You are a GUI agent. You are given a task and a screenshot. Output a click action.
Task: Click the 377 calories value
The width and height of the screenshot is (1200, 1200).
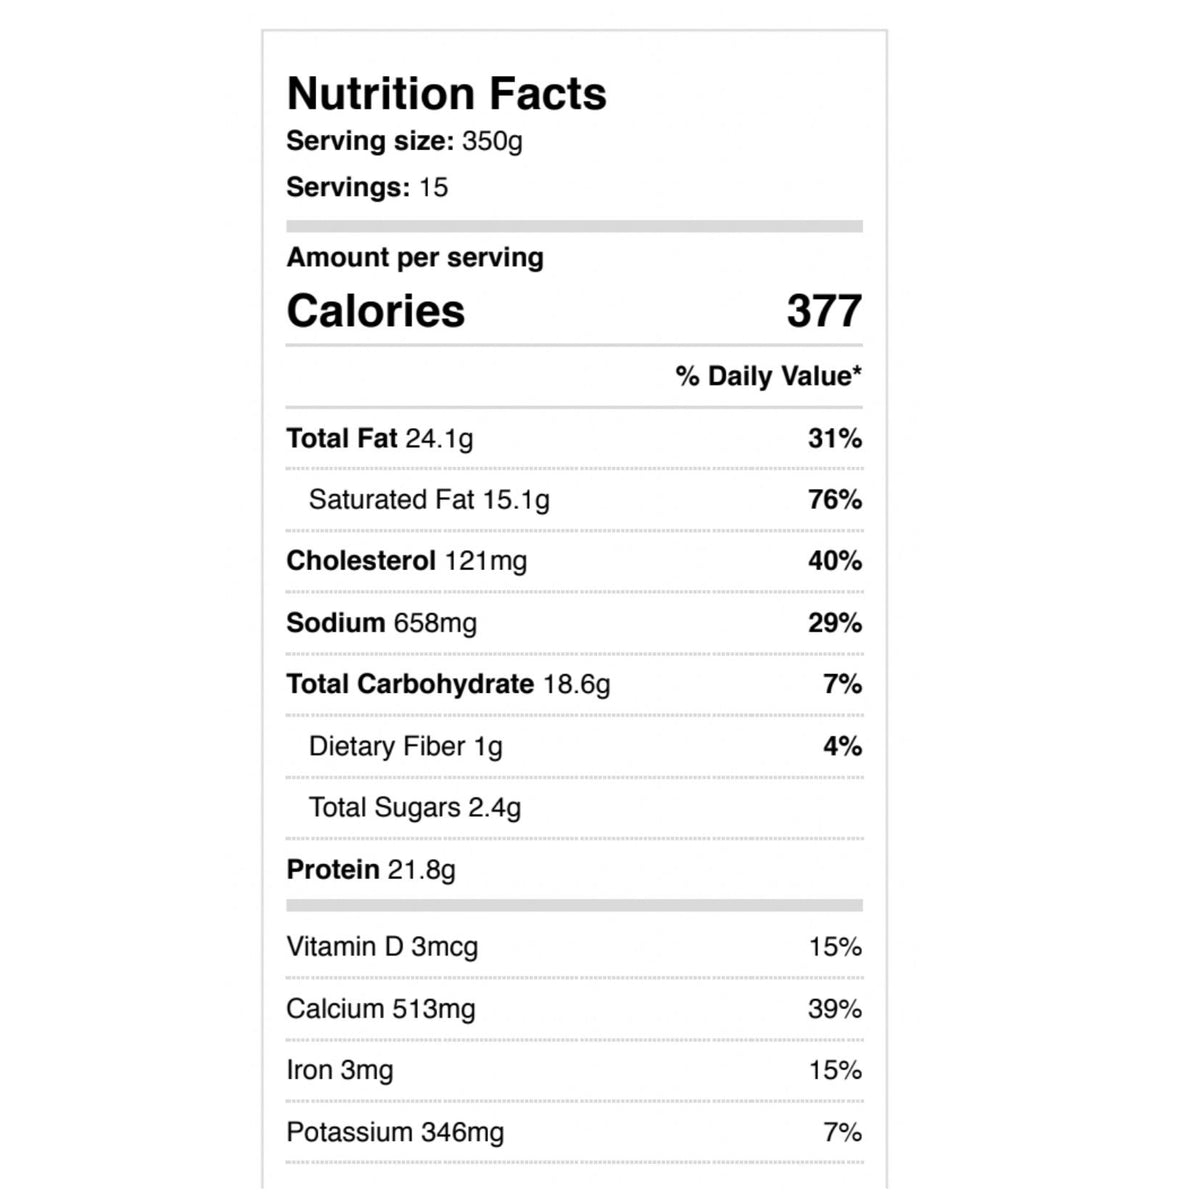(823, 311)
